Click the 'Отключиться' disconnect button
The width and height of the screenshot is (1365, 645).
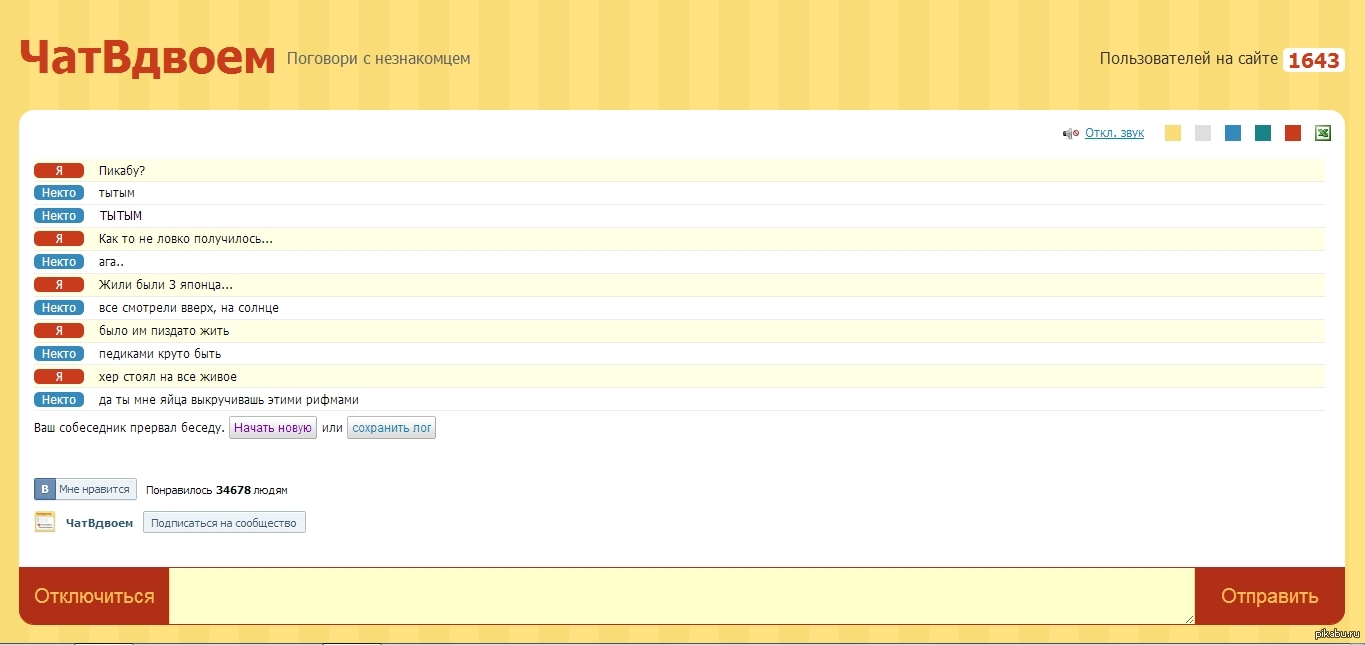pyautogui.click(x=94, y=596)
